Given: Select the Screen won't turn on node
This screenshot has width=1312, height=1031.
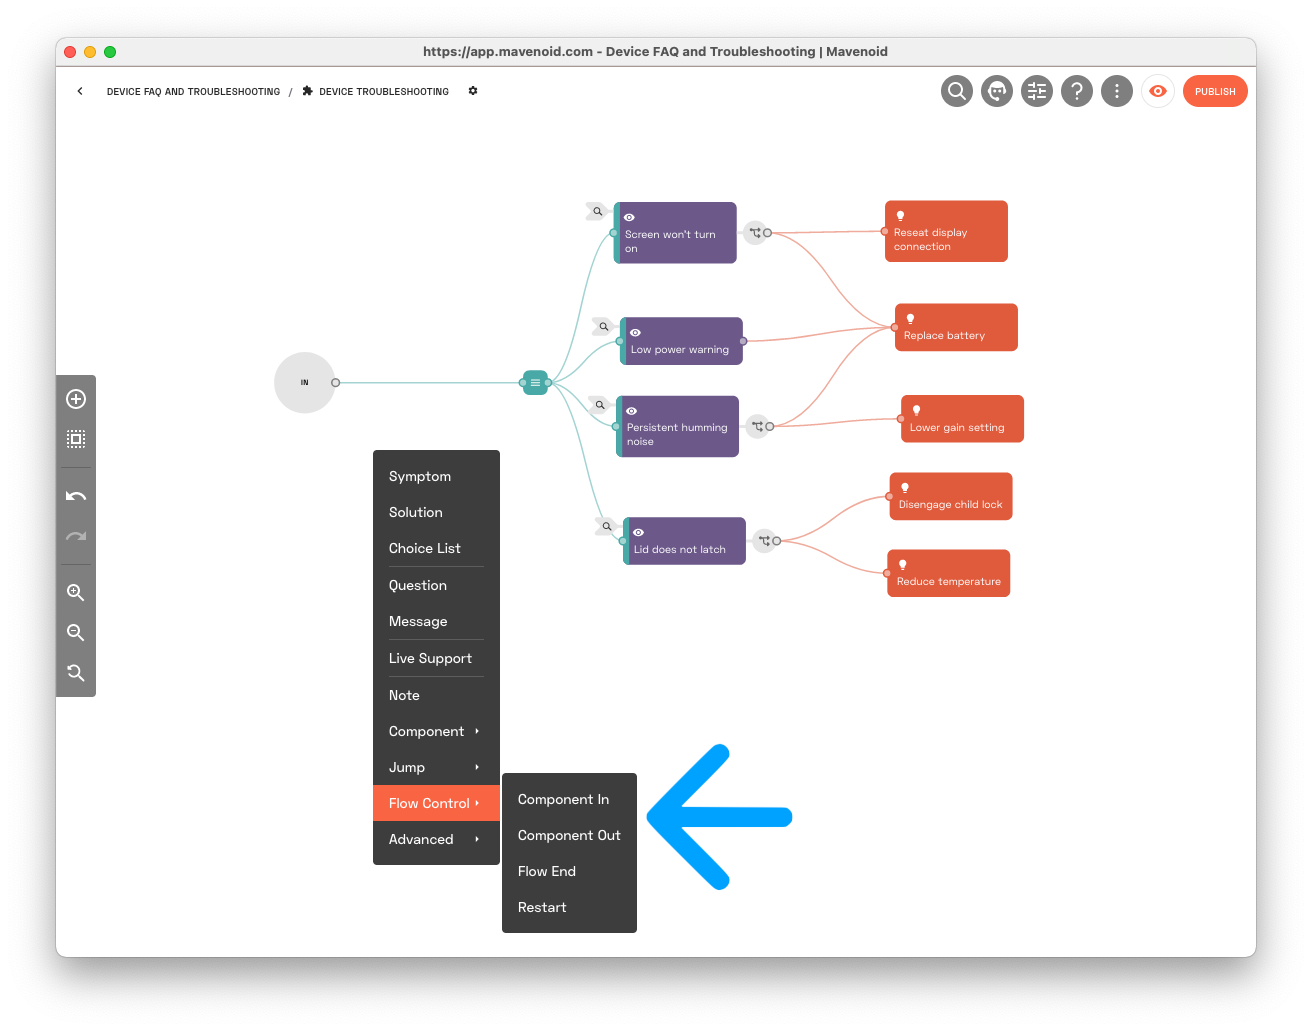Looking at the screenshot, I should 675,233.
